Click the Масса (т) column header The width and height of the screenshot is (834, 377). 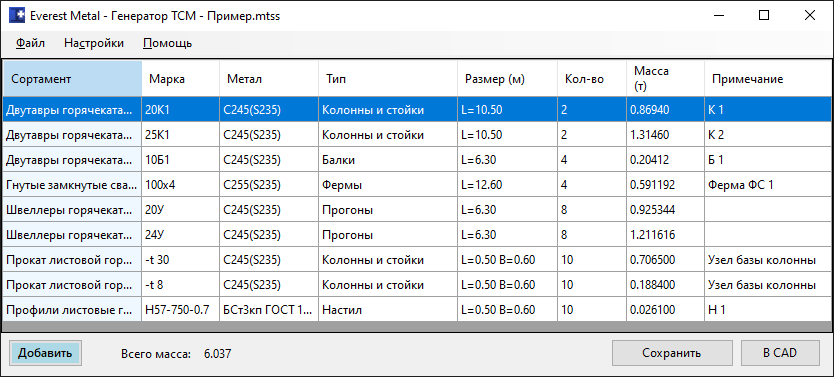pos(665,79)
